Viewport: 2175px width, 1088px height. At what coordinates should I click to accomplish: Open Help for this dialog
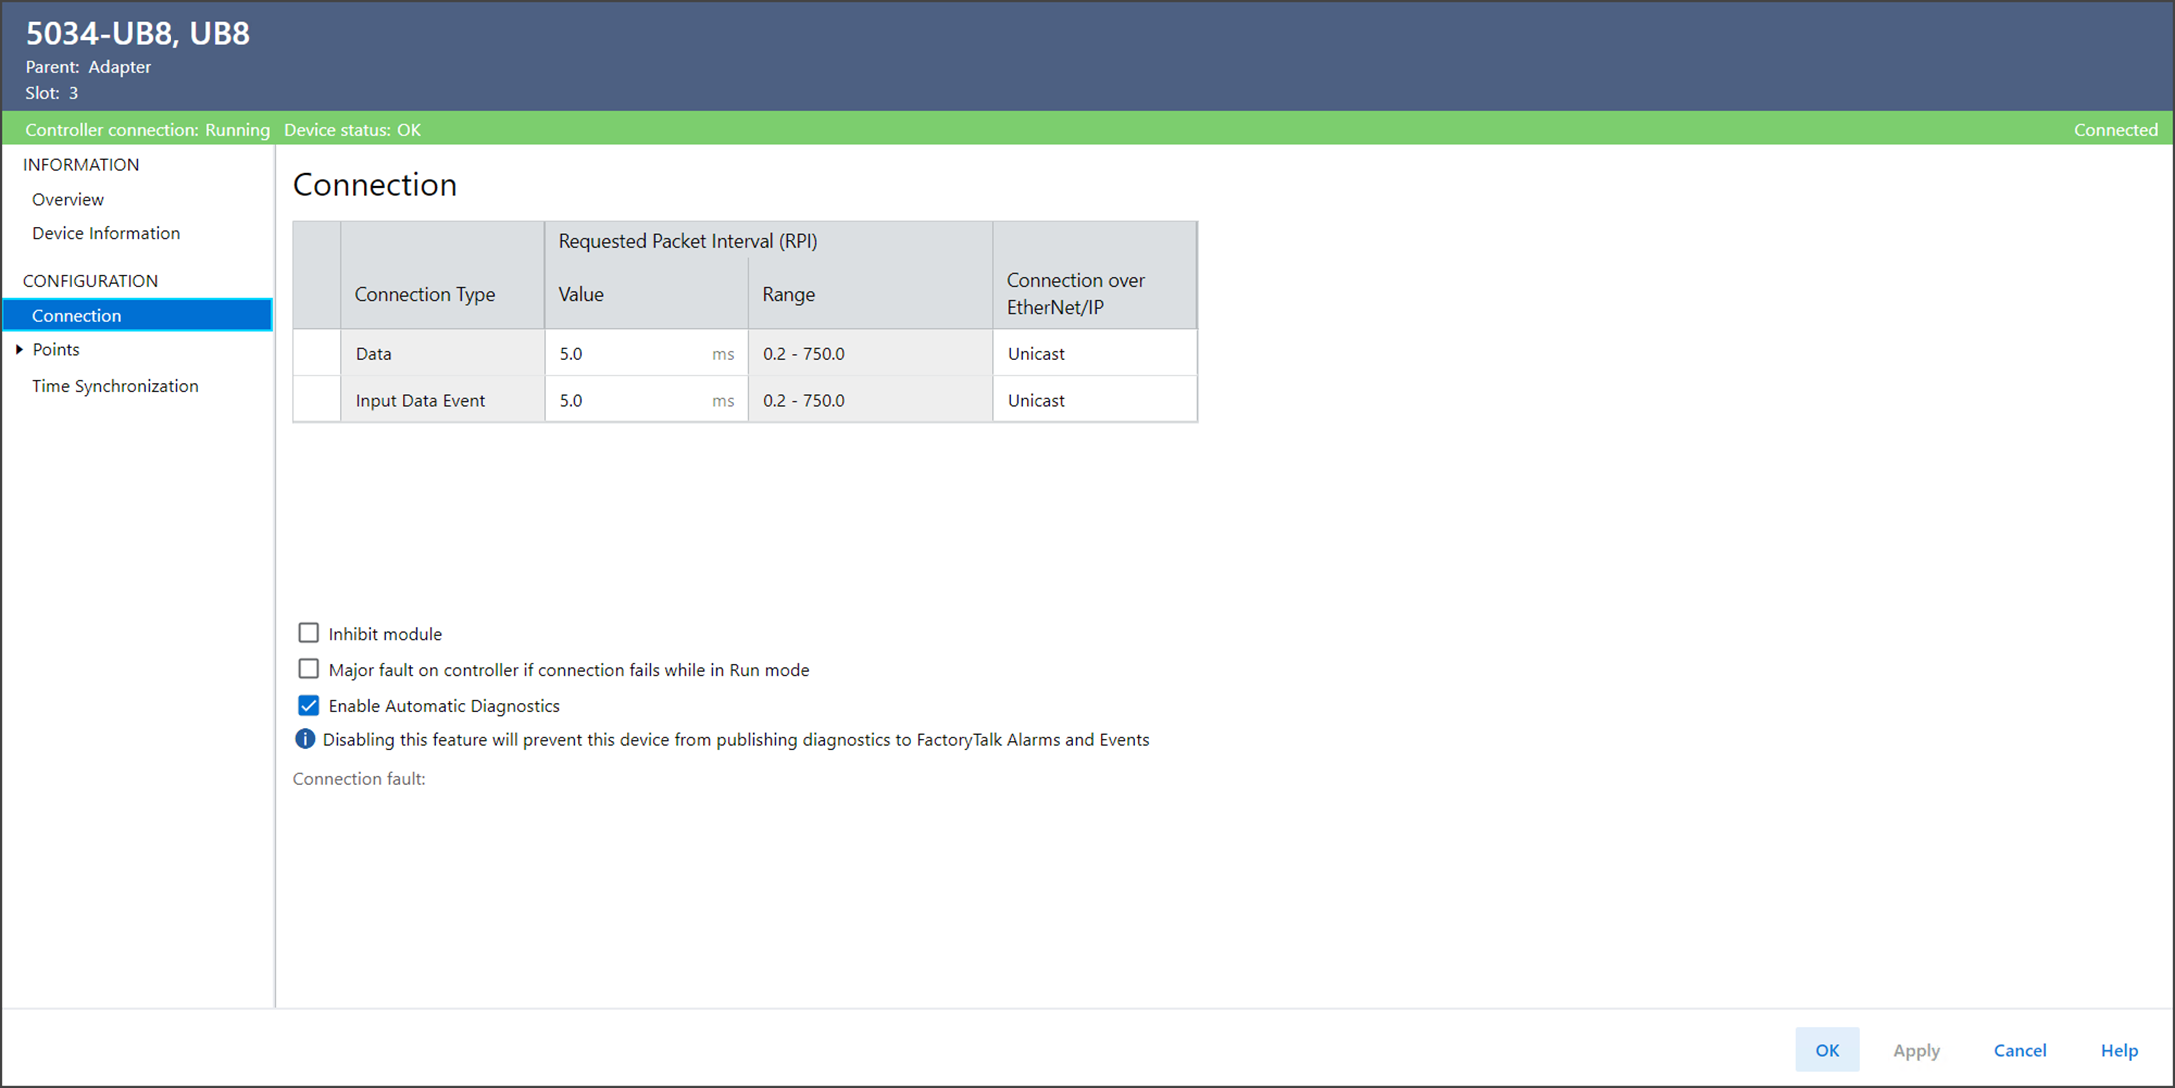[x=2119, y=1050]
